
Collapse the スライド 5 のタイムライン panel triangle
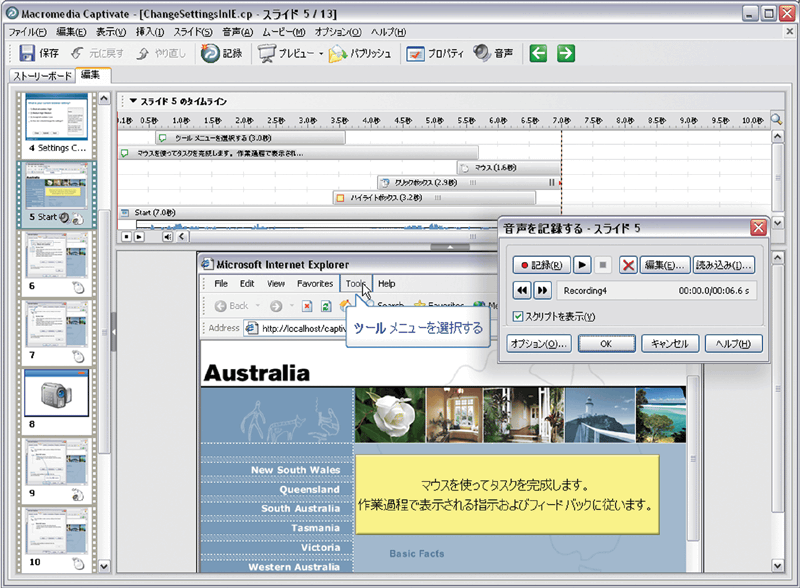[133, 101]
